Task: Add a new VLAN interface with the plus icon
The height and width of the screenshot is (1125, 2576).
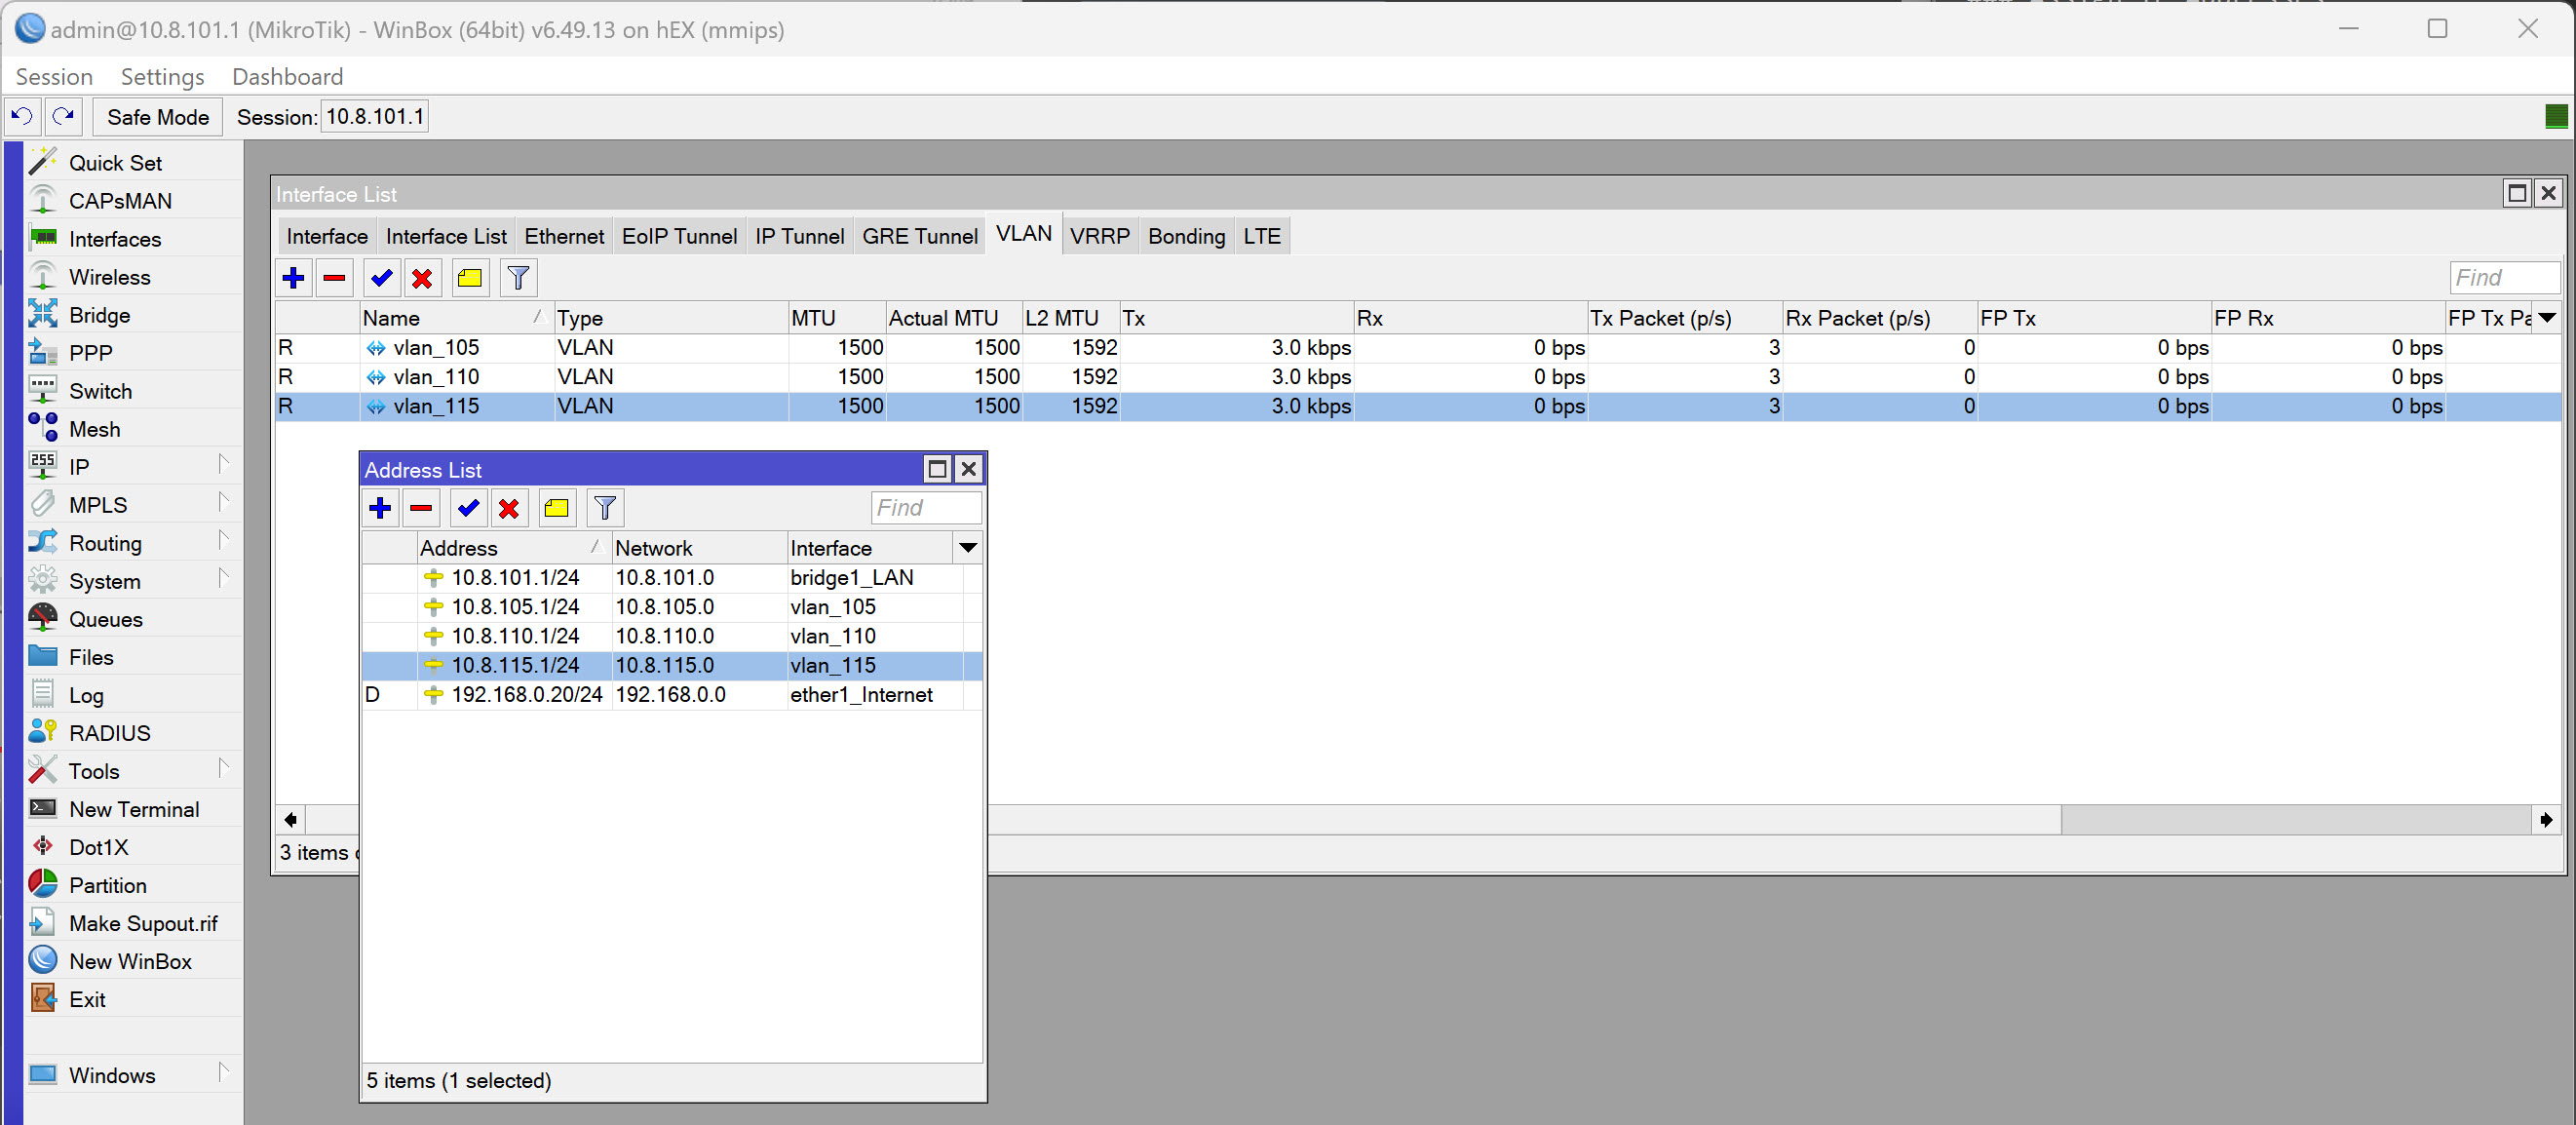Action: (294, 278)
